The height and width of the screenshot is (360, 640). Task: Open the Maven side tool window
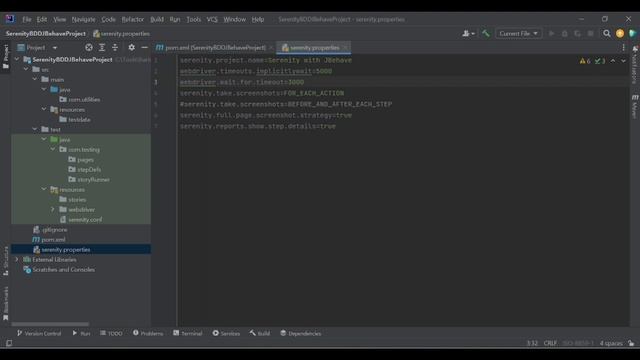[635, 106]
